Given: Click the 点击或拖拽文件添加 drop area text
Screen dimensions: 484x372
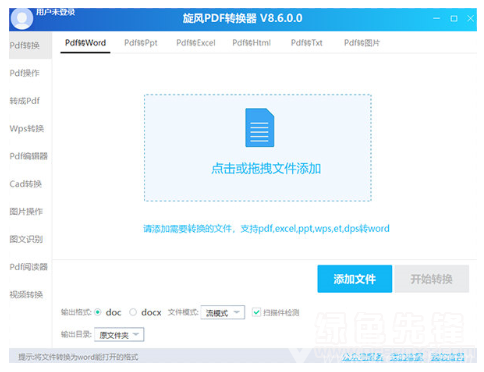Looking at the screenshot, I should click(x=266, y=169).
